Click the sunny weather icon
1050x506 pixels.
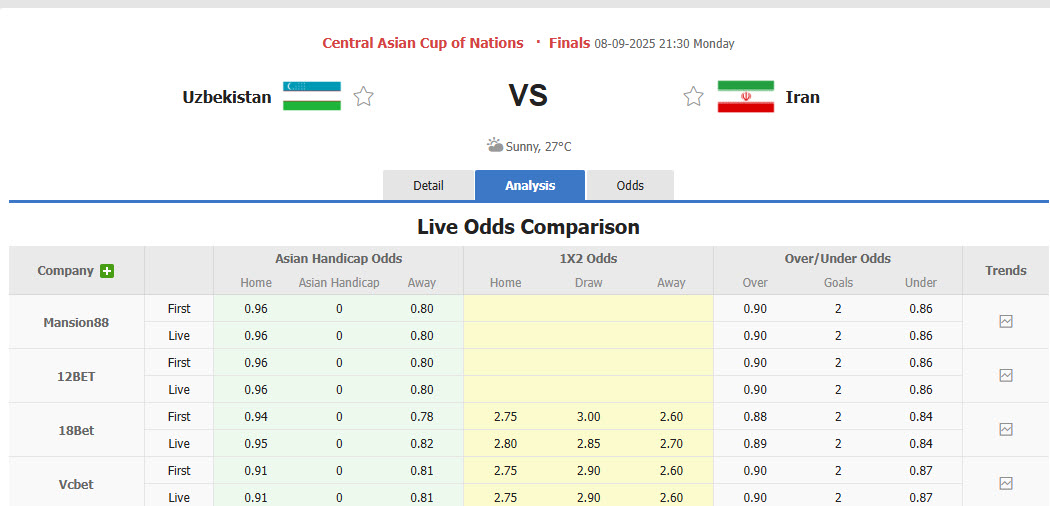coord(495,146)
